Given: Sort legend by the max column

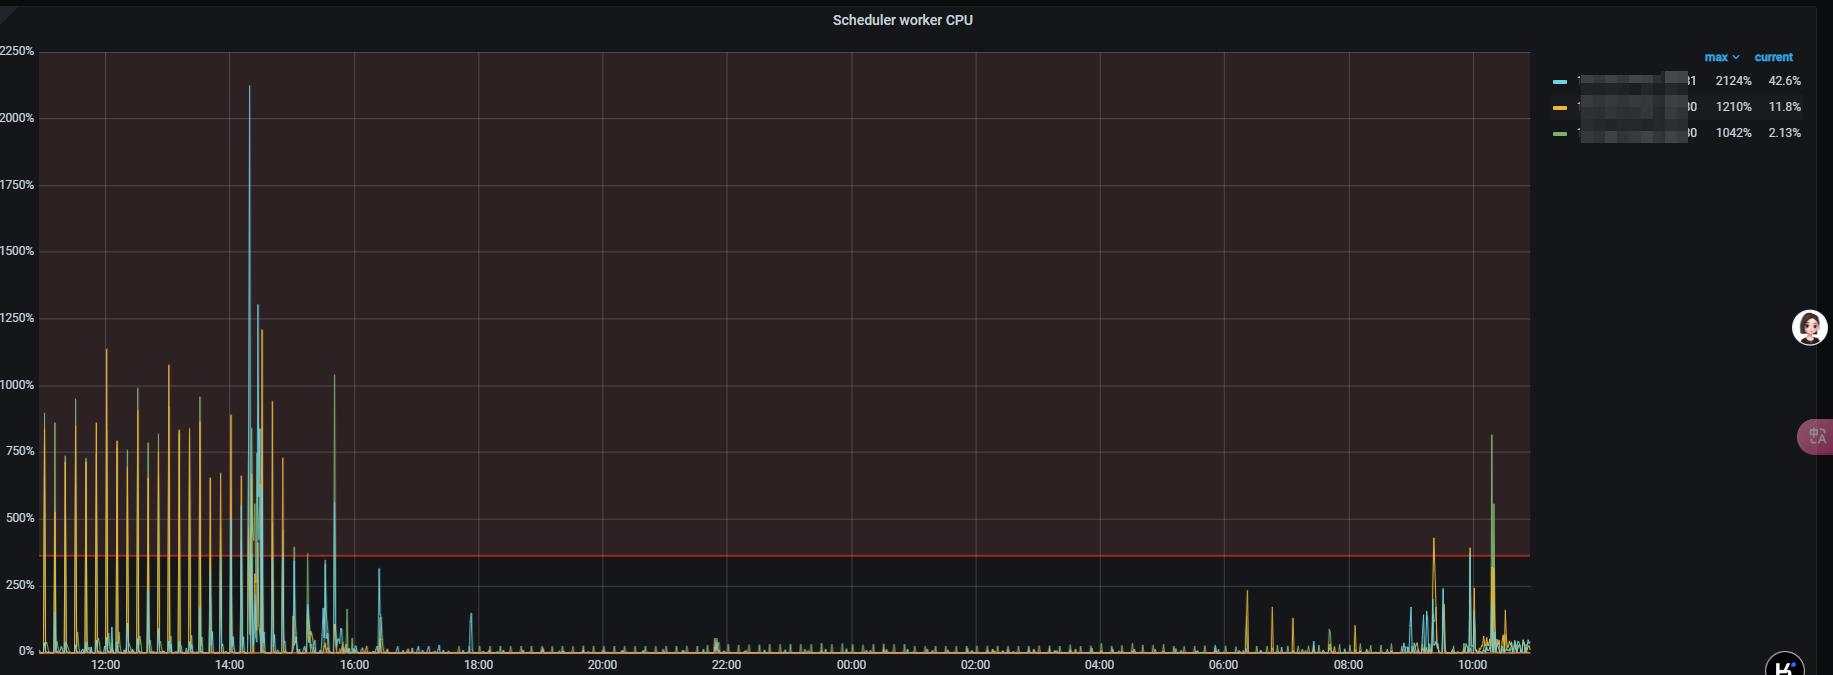Looking at the screenshot, I should [x=1722, y=57].
